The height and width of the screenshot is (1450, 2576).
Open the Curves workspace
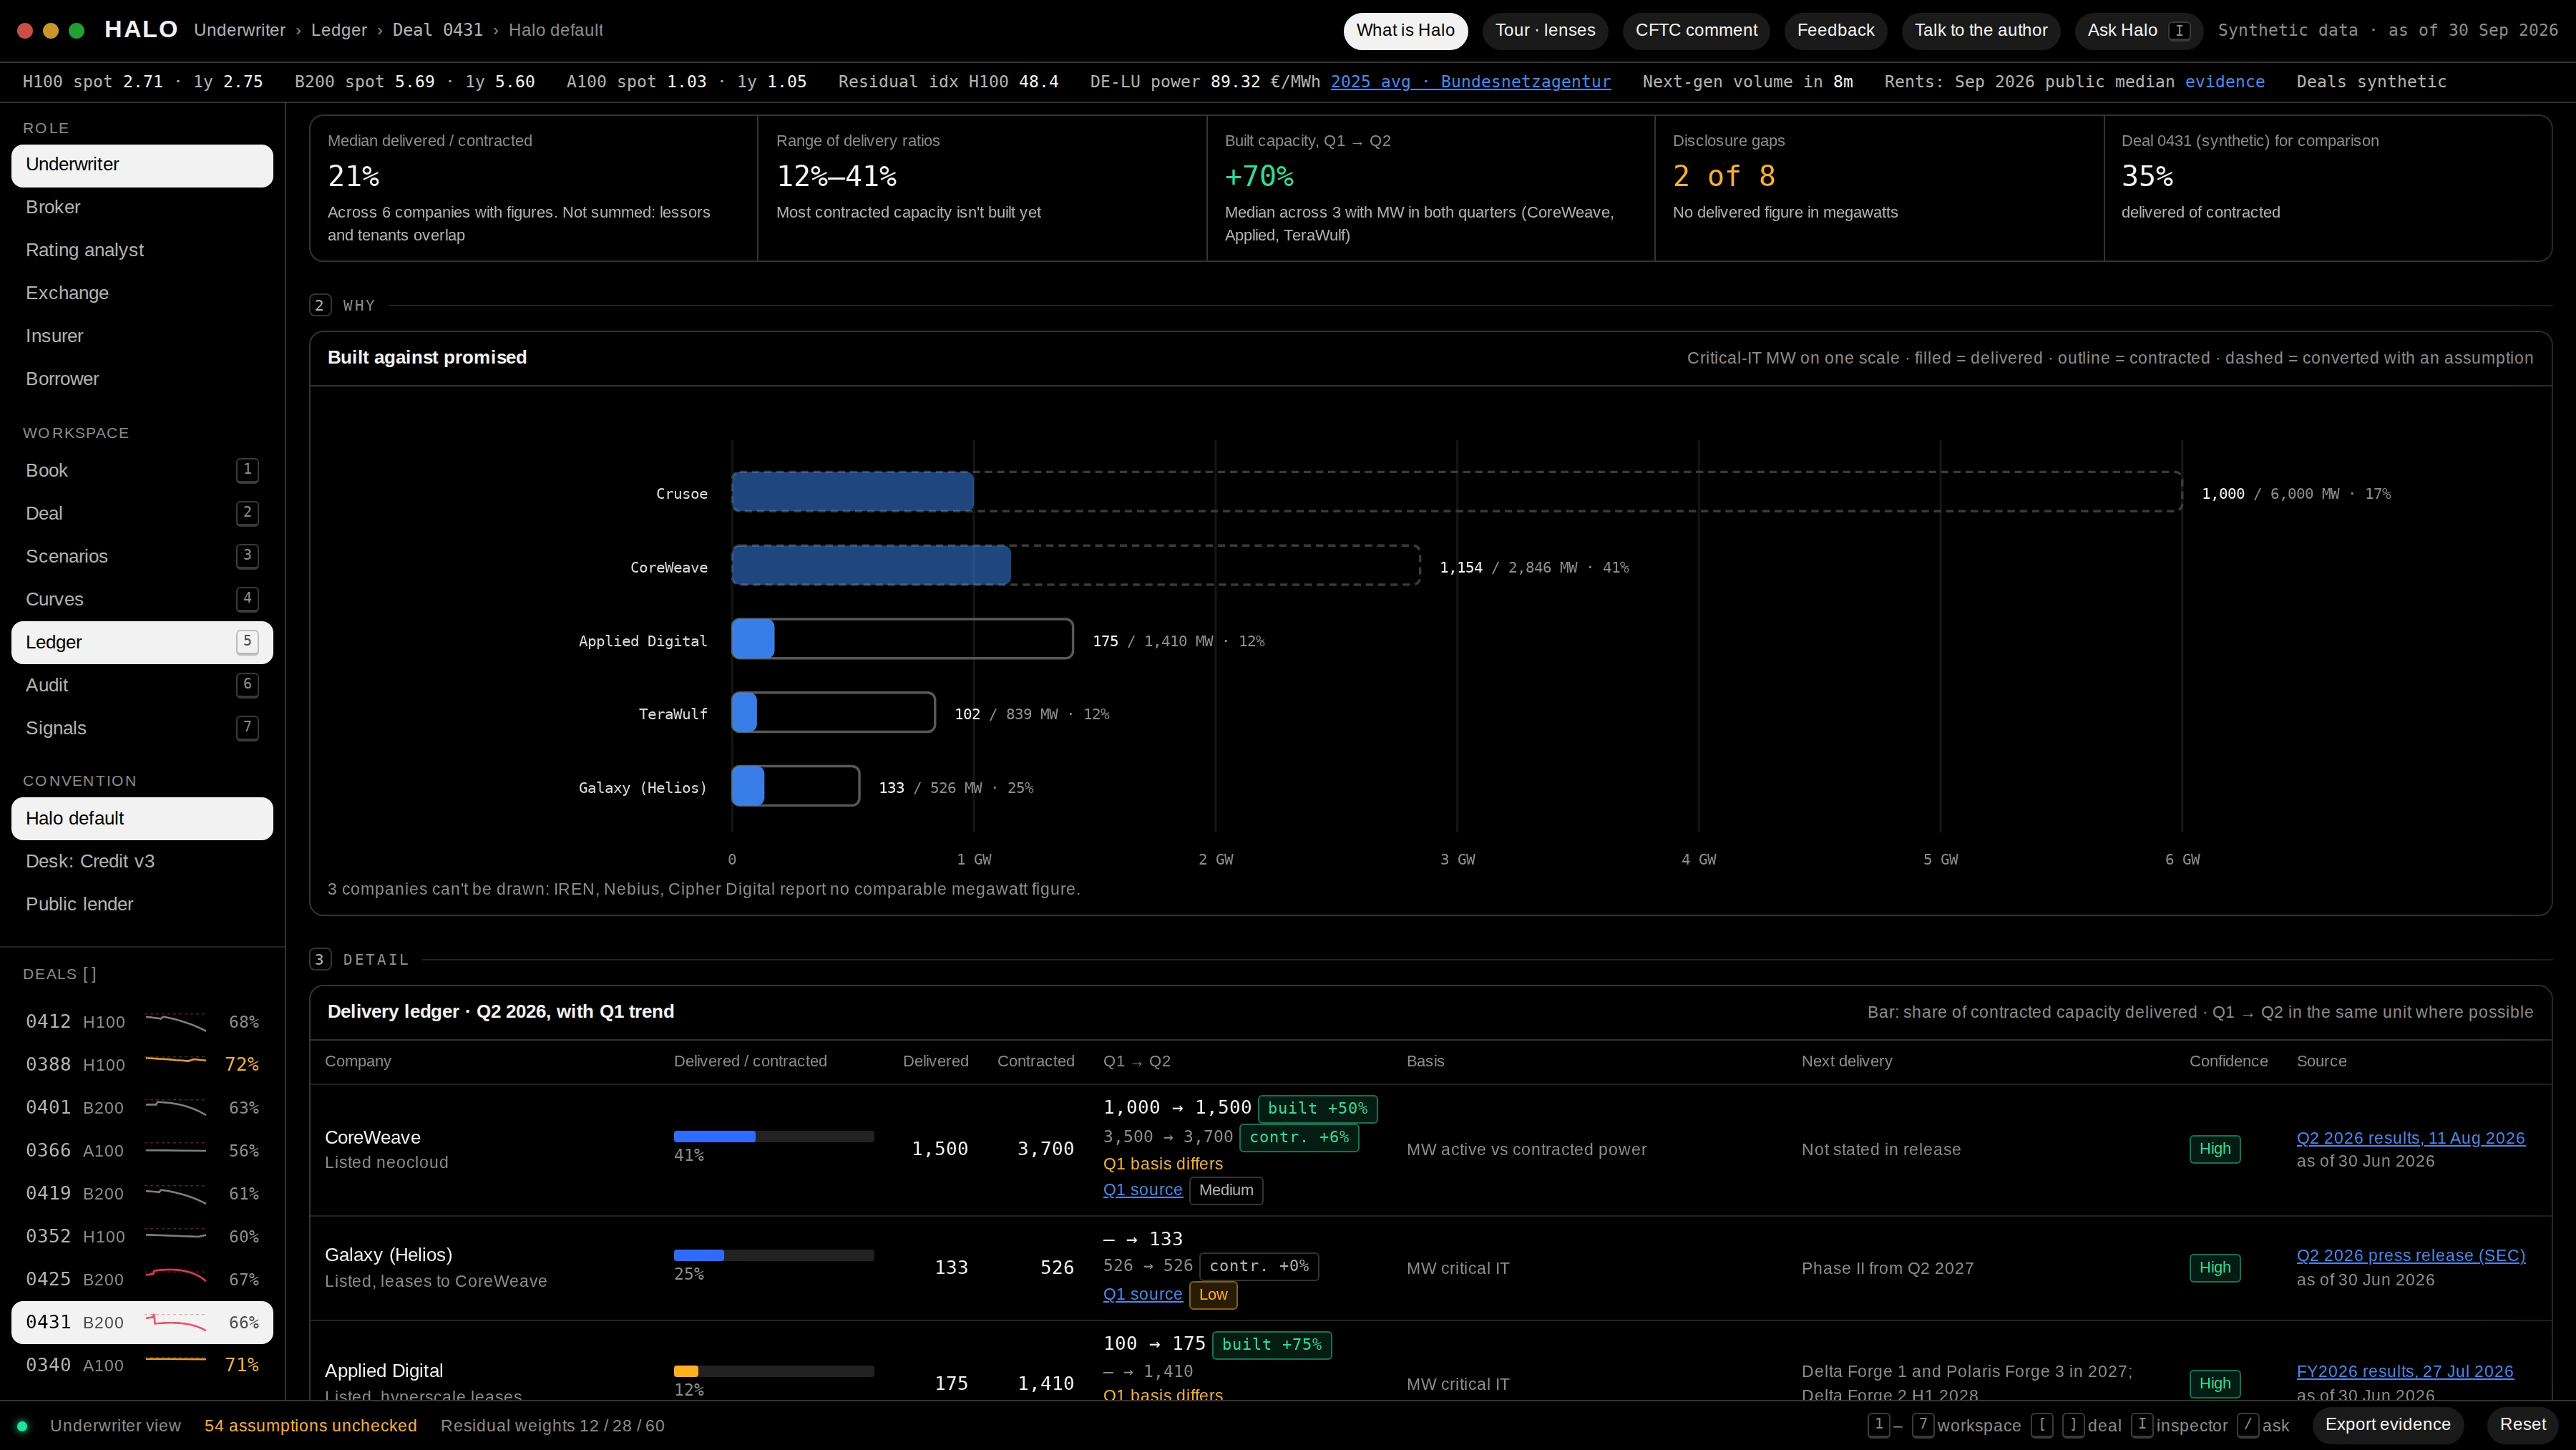tap(142, 599)
